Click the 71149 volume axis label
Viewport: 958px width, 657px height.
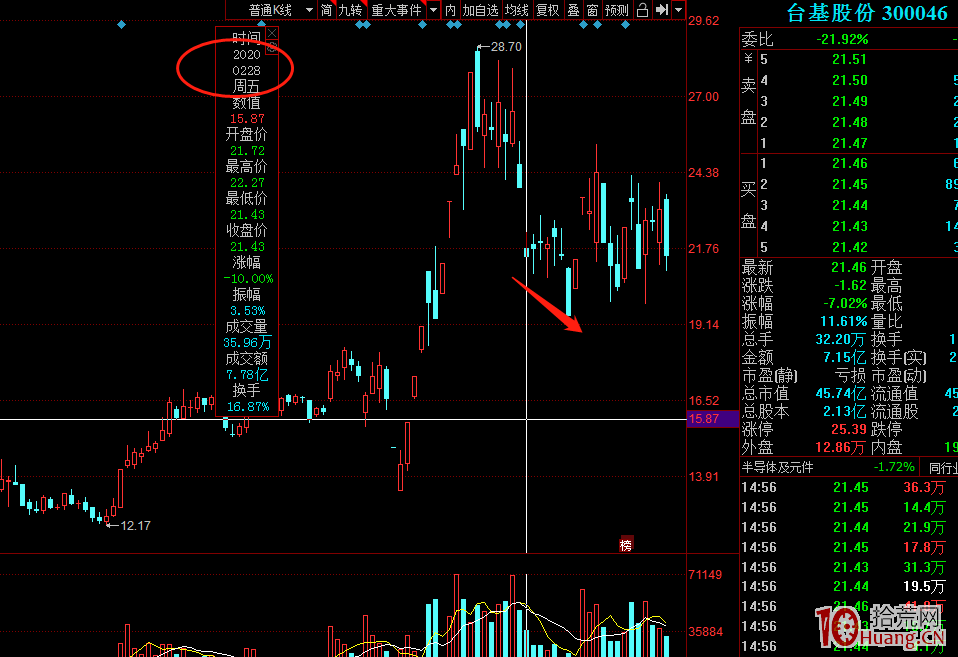tap(705, 574)
